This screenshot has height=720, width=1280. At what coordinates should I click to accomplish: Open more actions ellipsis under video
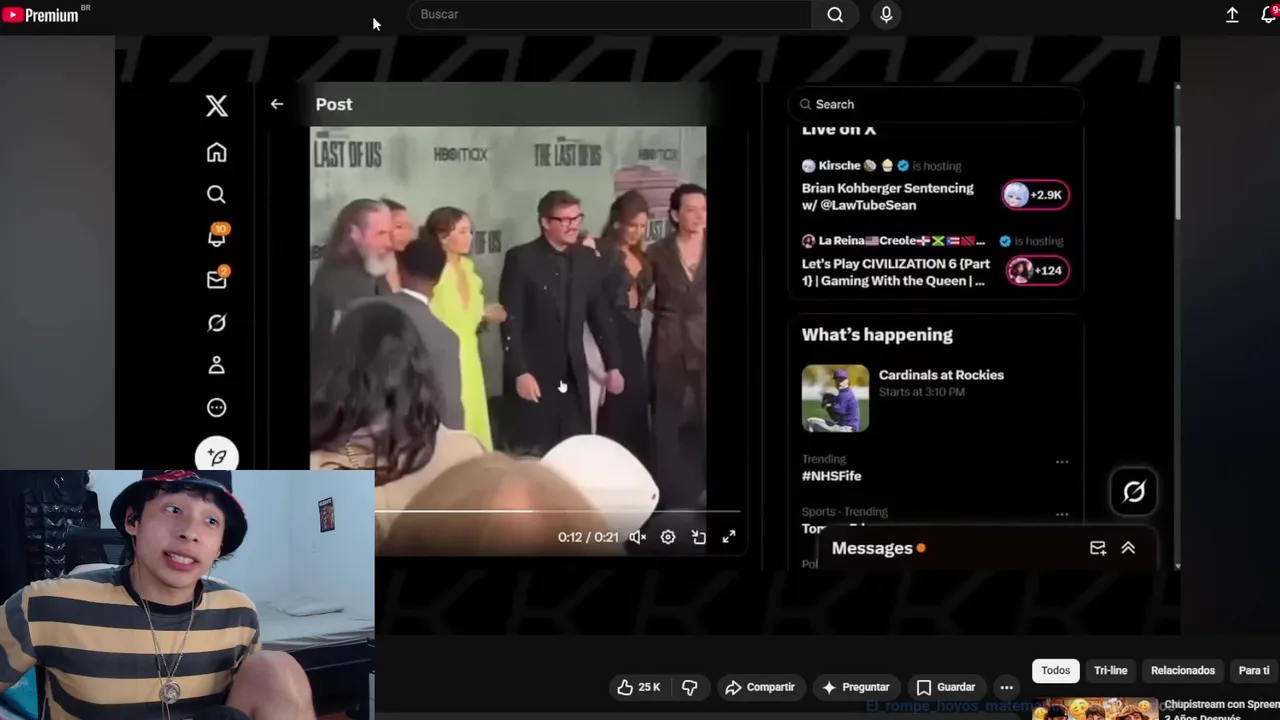(1007, 687)
